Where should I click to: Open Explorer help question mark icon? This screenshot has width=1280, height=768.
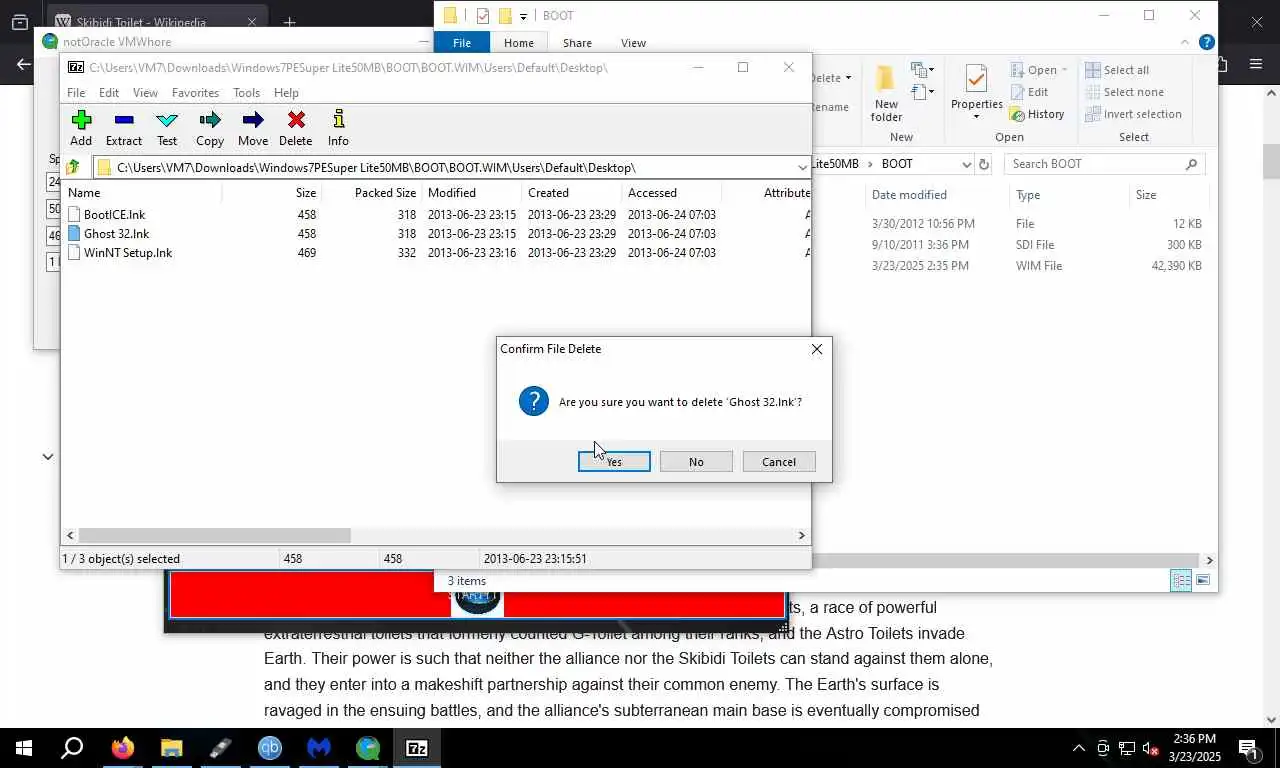(1207, 43)
